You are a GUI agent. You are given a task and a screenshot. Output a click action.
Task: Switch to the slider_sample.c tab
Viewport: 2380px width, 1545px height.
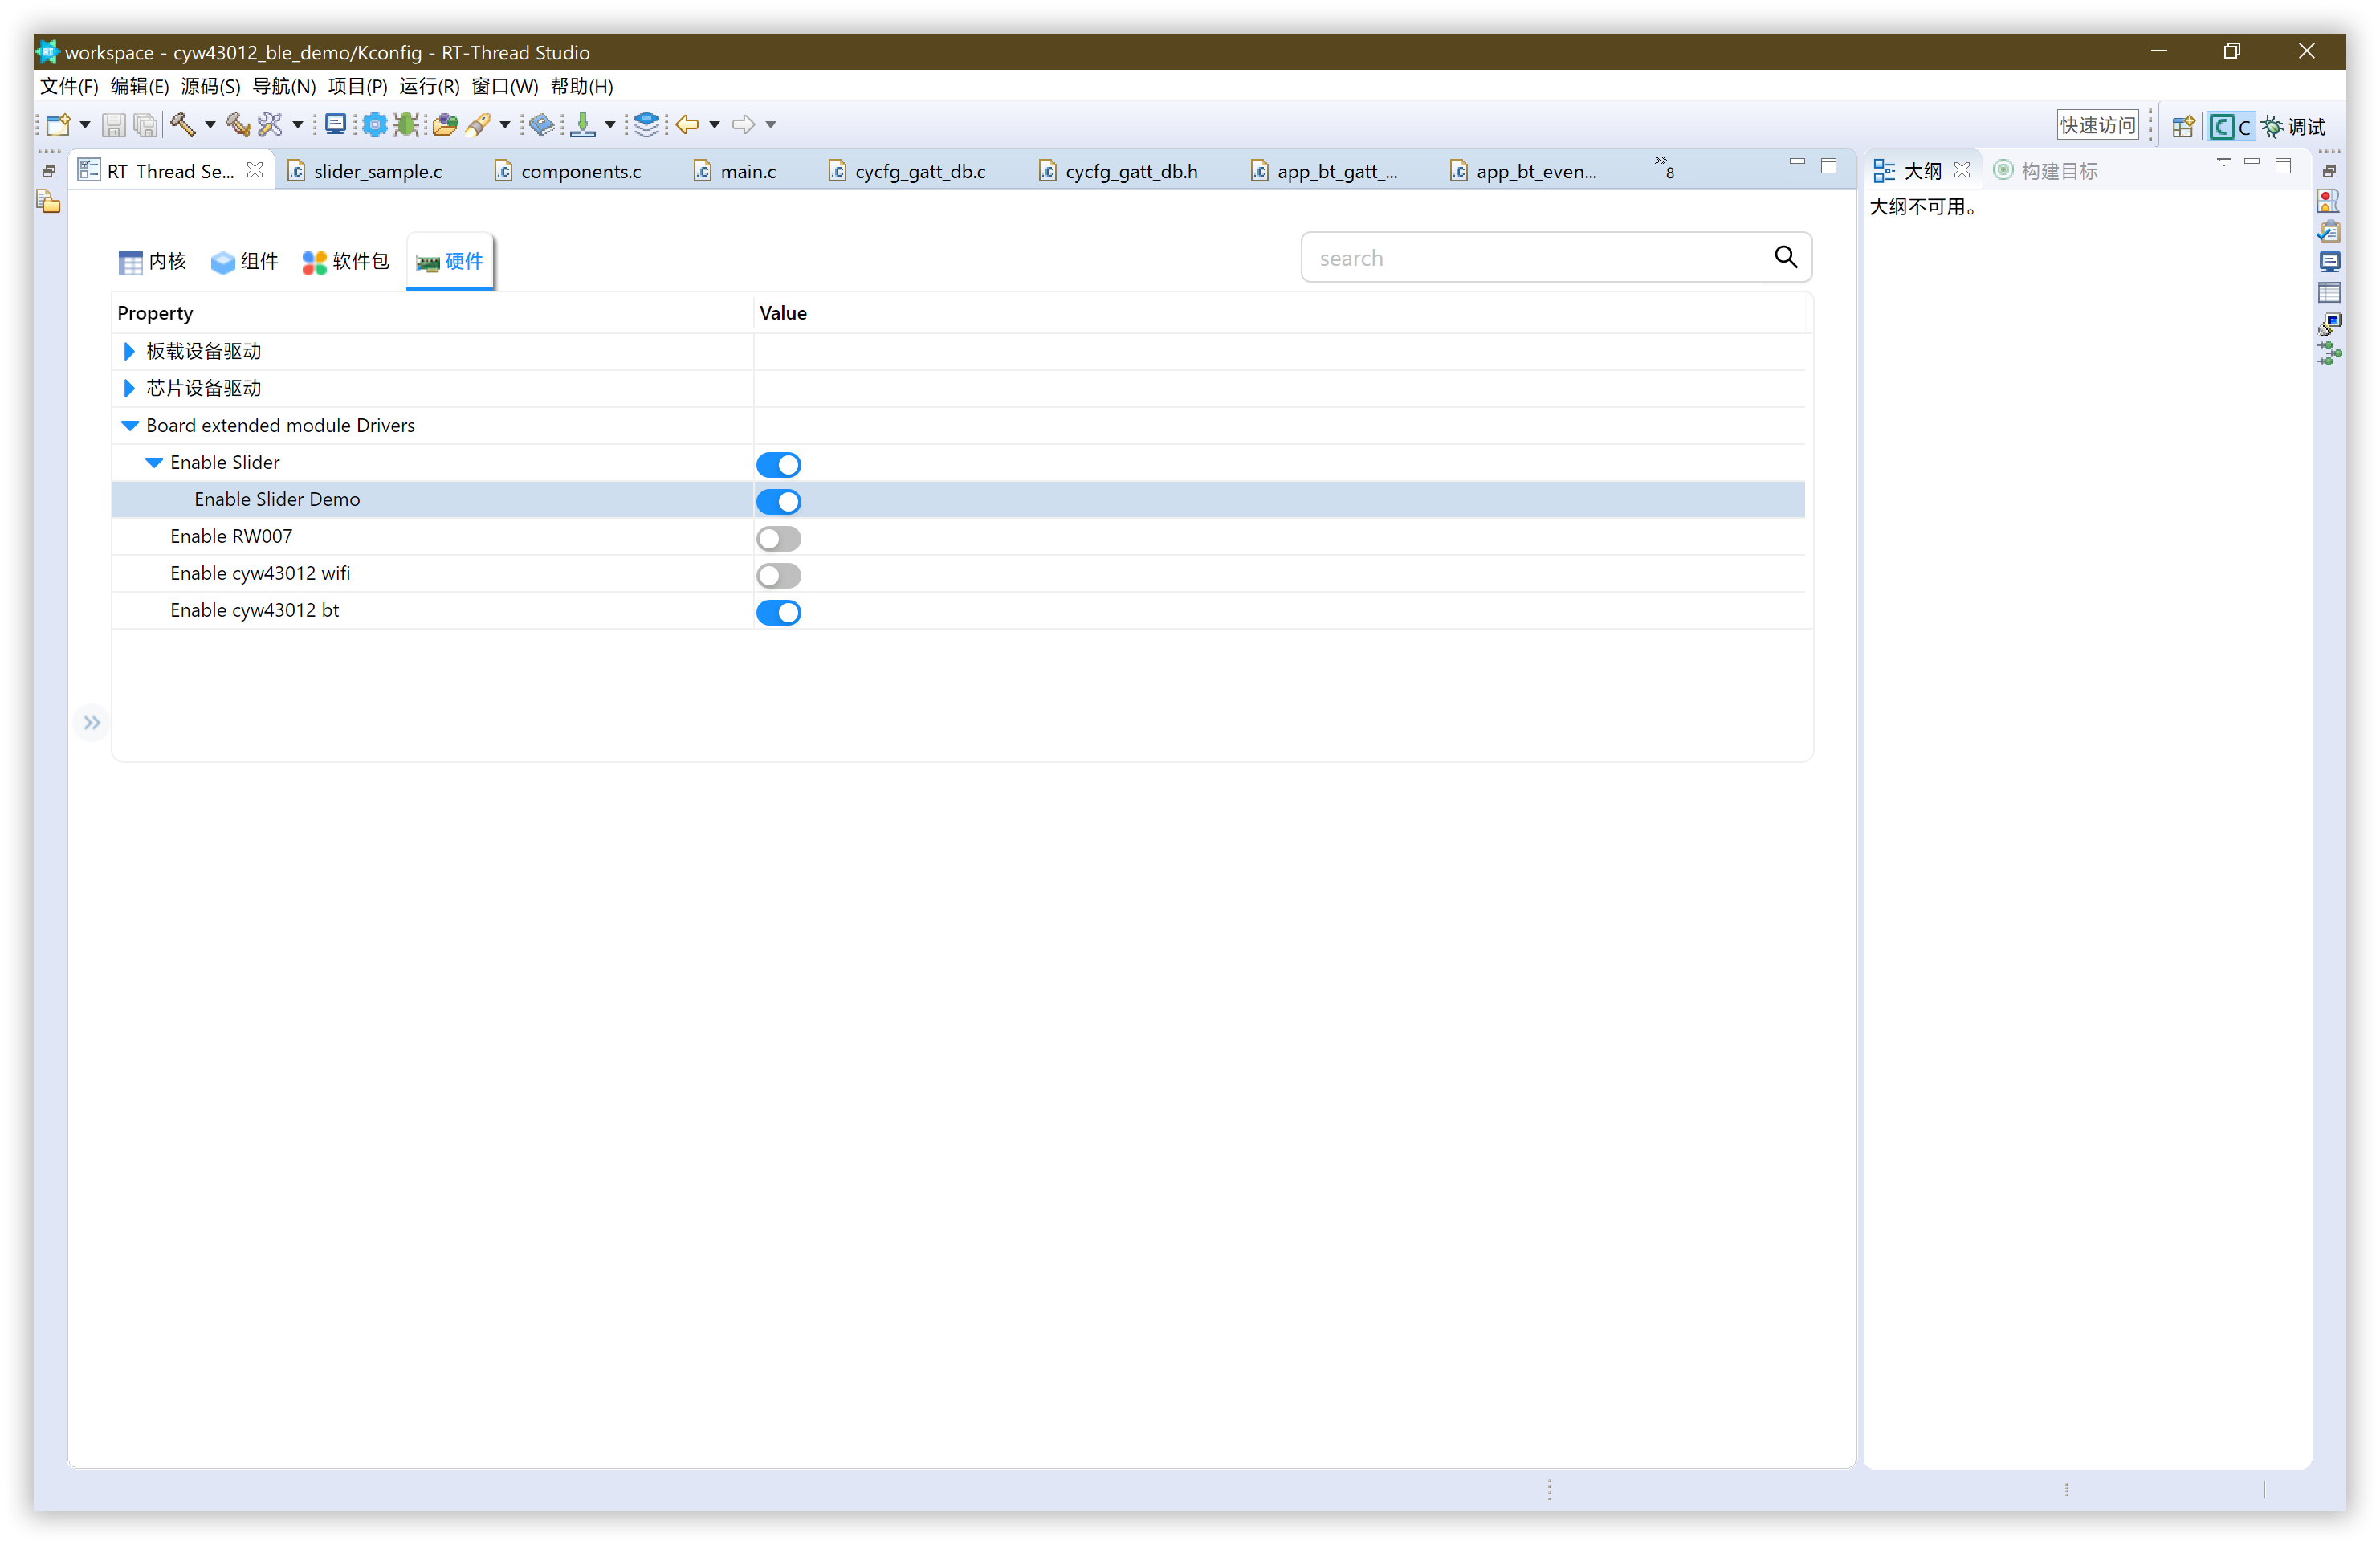[x=366, y=171]
